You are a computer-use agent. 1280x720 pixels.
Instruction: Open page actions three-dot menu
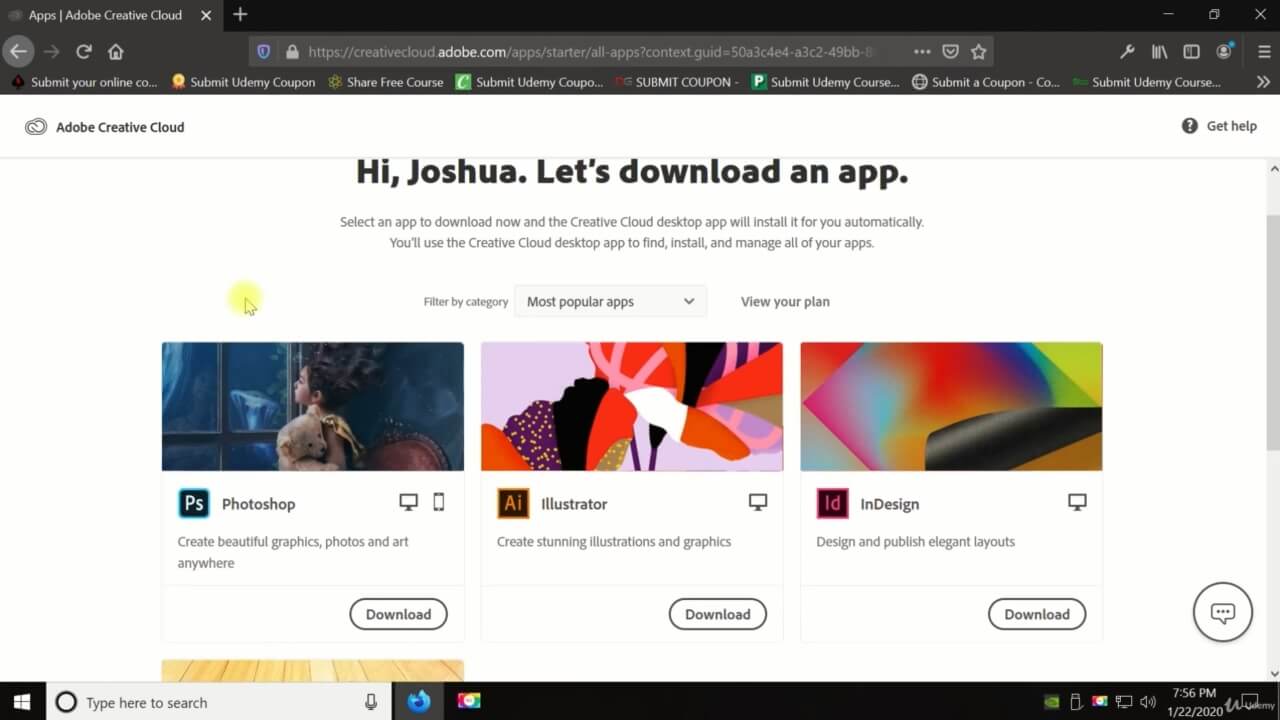922,51
